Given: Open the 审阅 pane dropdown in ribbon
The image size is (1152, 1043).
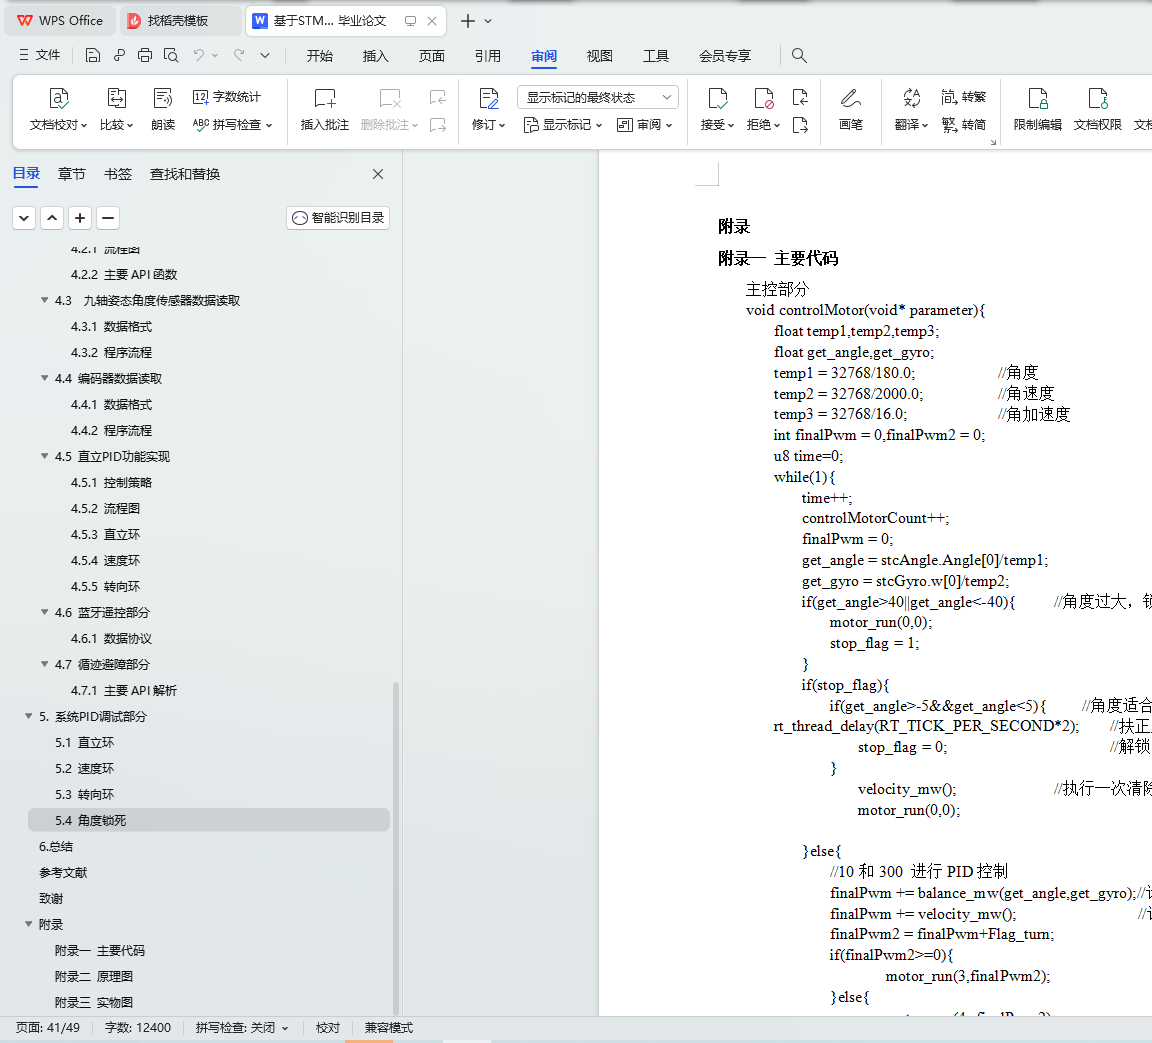Looking at the screenshot, I should pyautogui.click(x=644, y=125).
